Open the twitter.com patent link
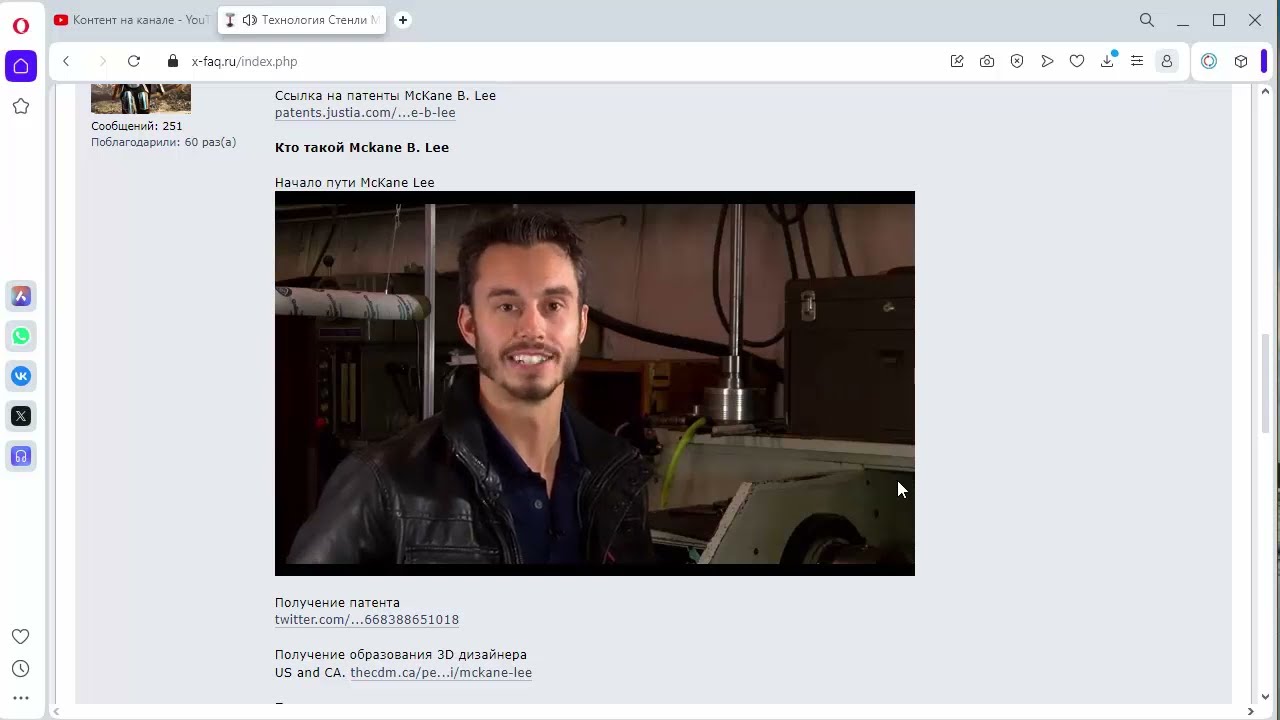 [367, 620]
